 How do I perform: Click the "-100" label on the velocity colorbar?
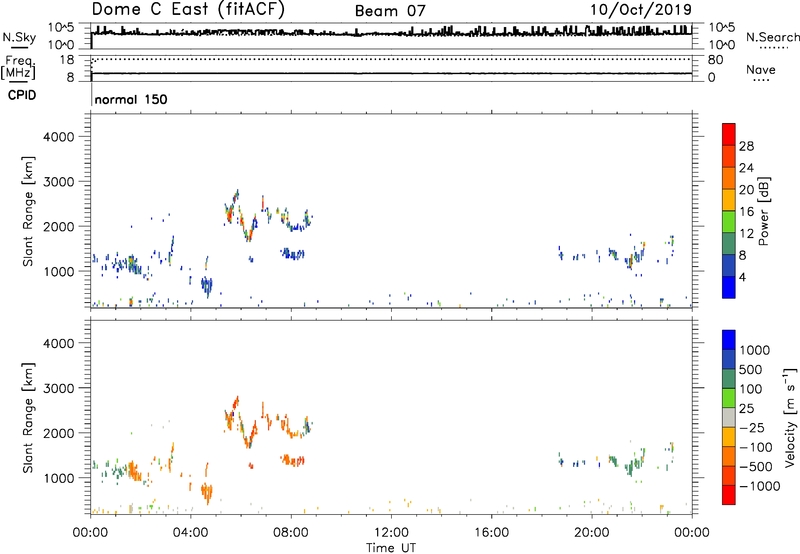(755, 447)
